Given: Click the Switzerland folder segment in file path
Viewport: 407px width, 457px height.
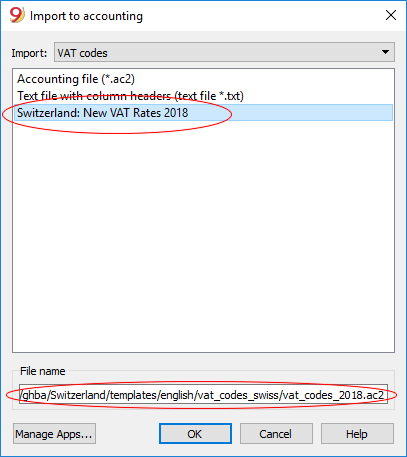Looking at the screenshot, I should (x=78, y=395).
